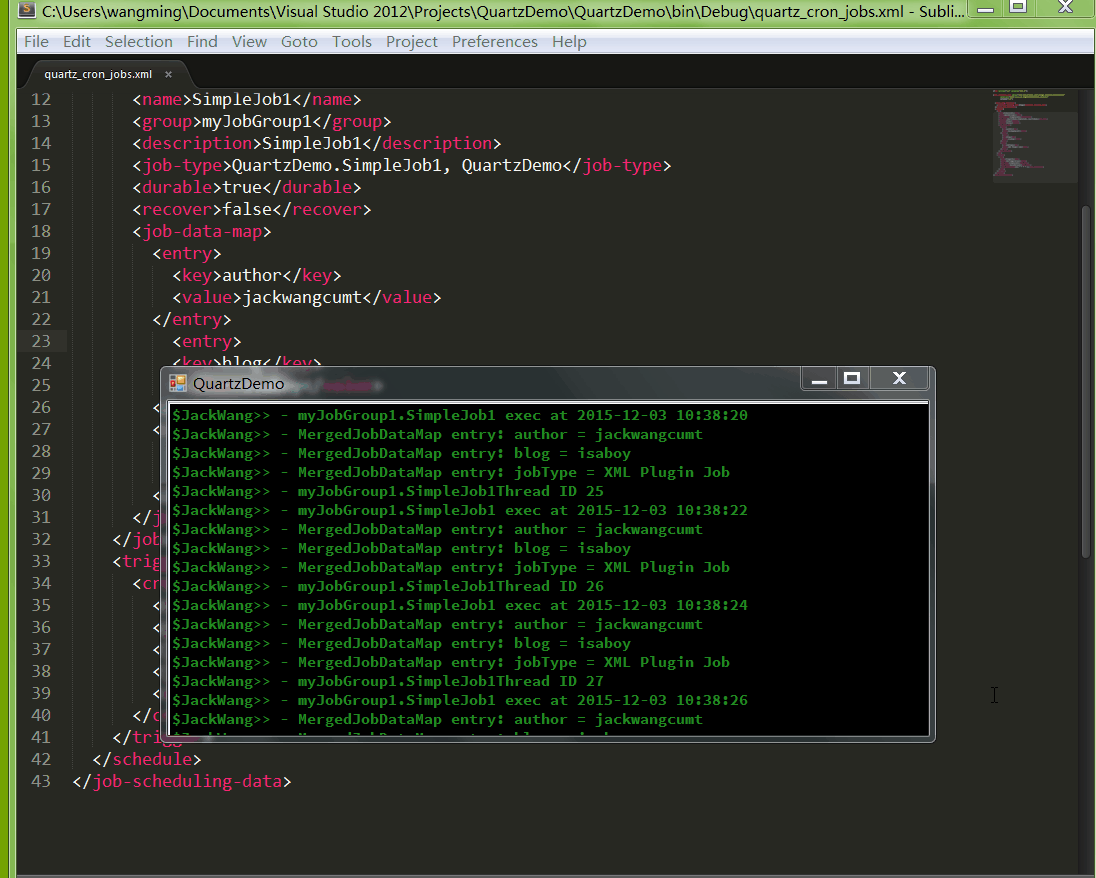The width and height of the screenshot is (1096, 878).
Task: Open the Find menu
Action: [x=202, y=42]
